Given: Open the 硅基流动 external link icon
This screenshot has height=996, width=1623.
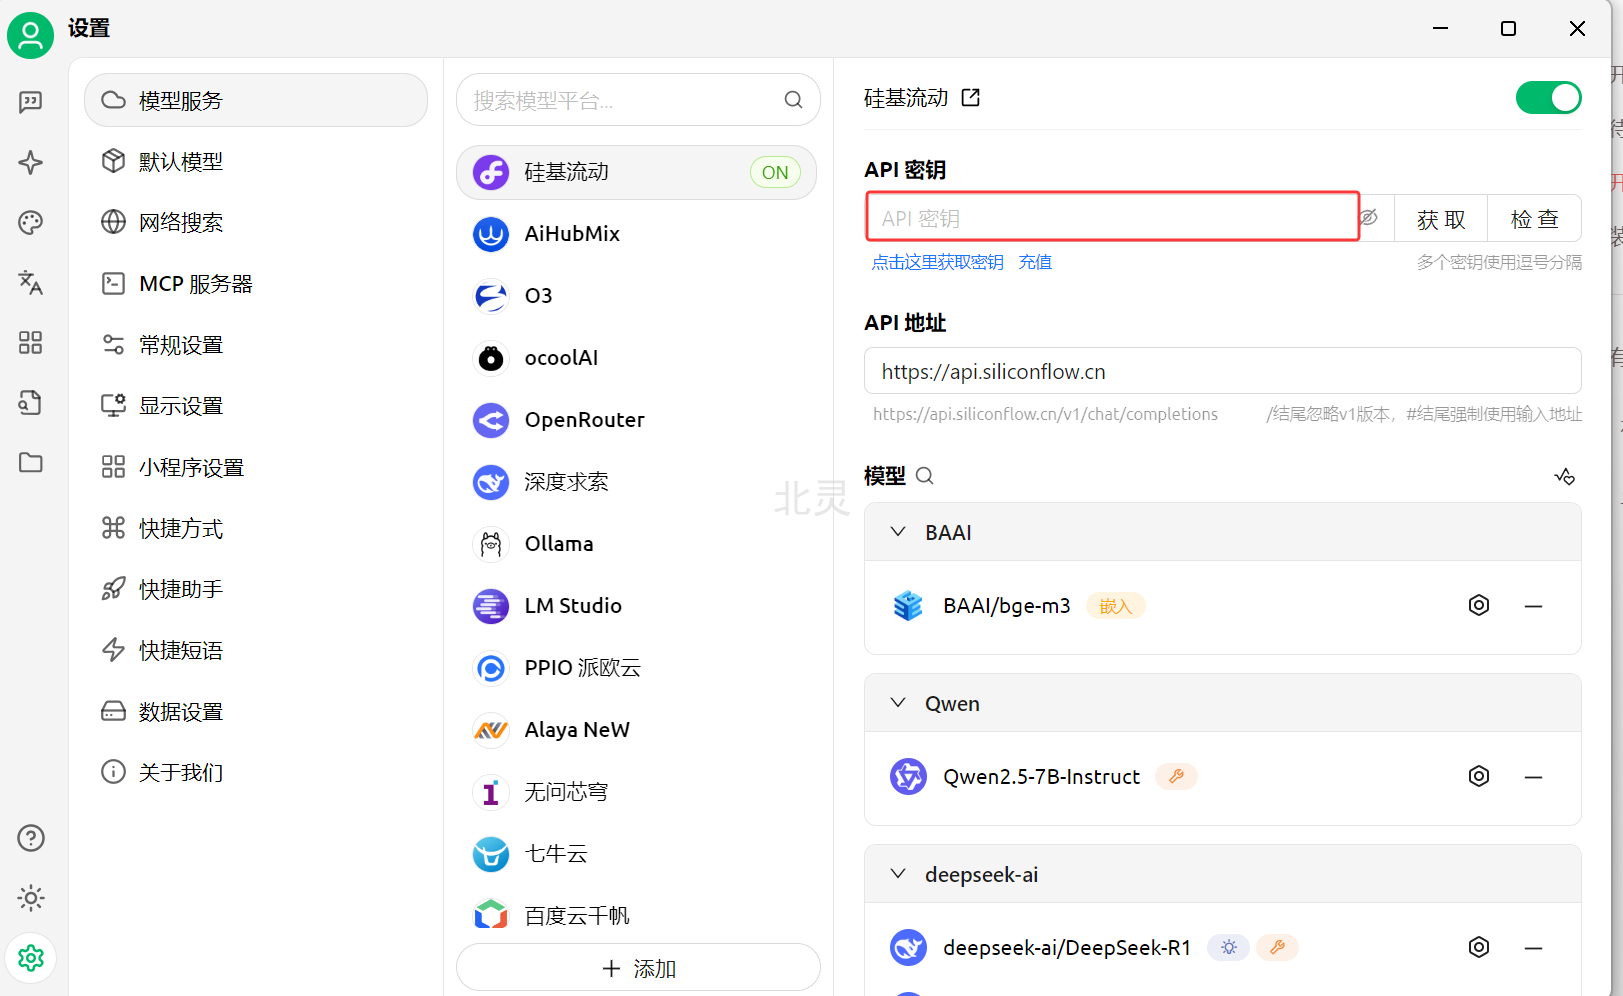Looking at the screenshot, I should (x=971, y=97).
